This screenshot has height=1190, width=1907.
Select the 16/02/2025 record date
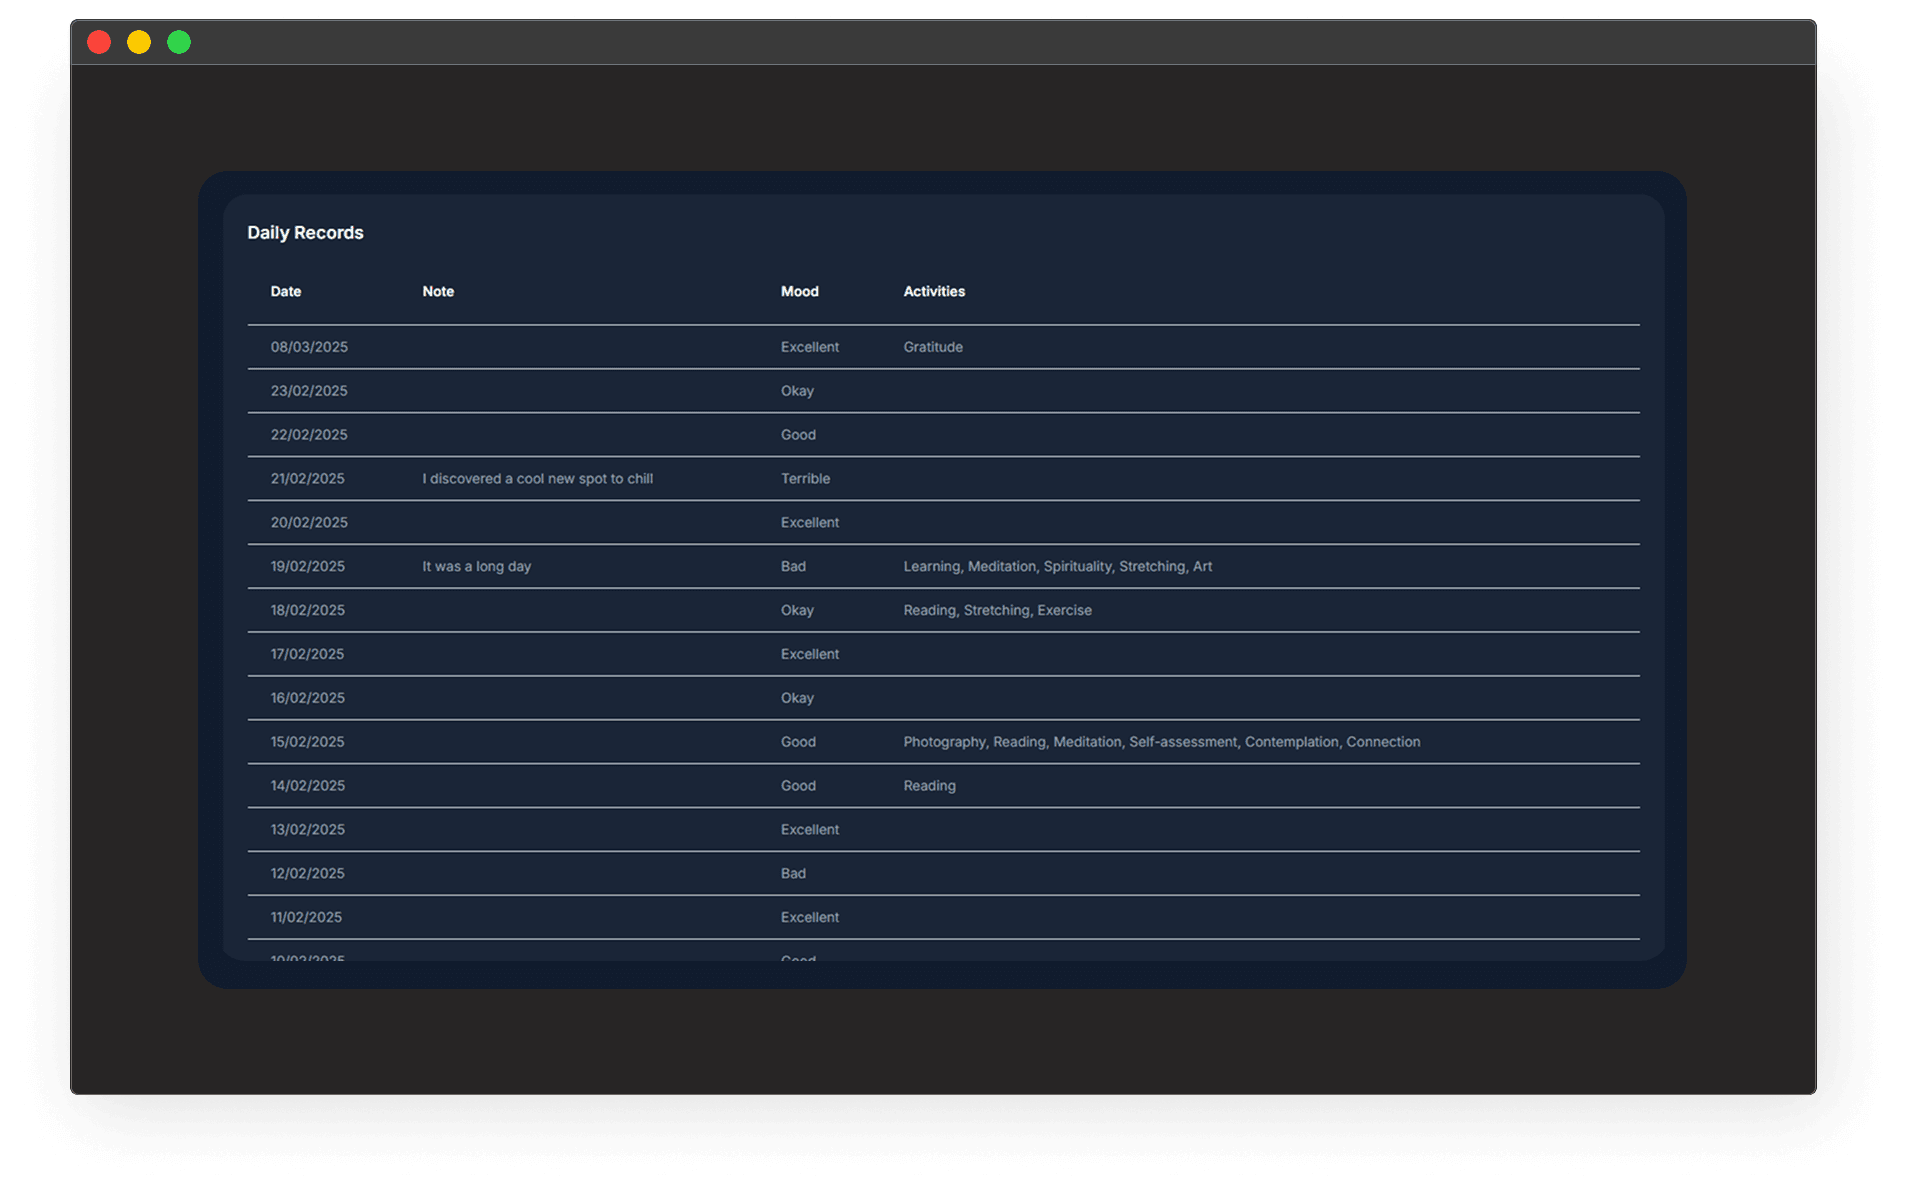coord(307,698)
